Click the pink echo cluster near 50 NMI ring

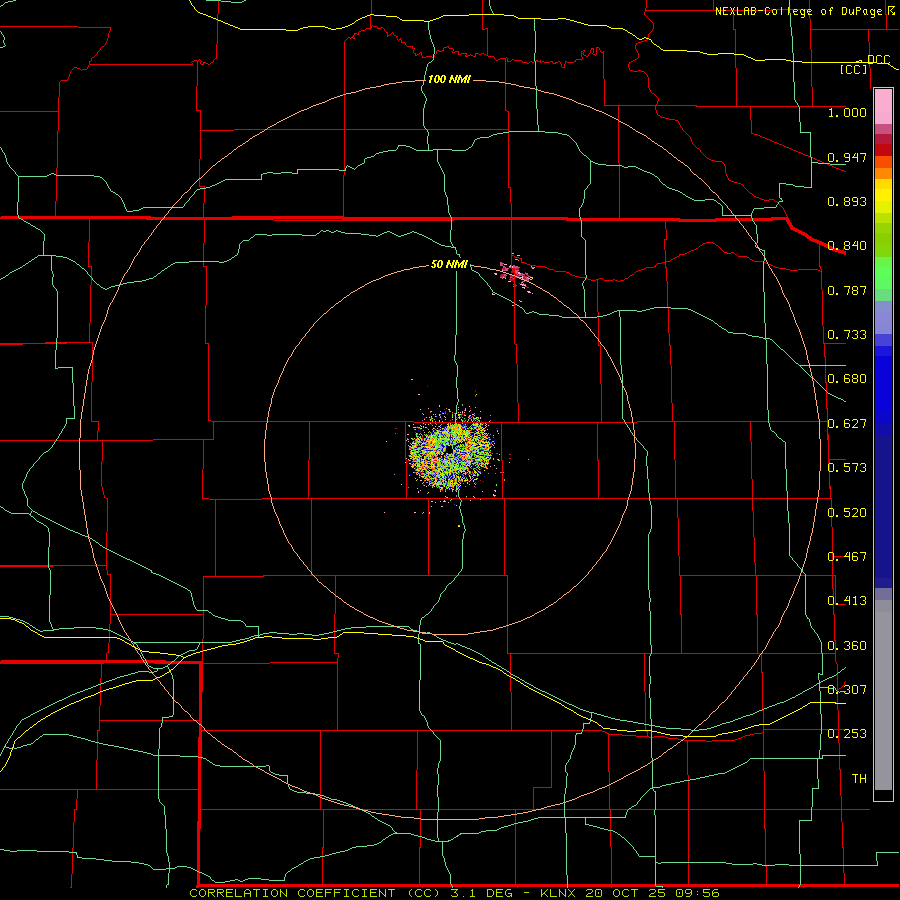tap(515, 273)
